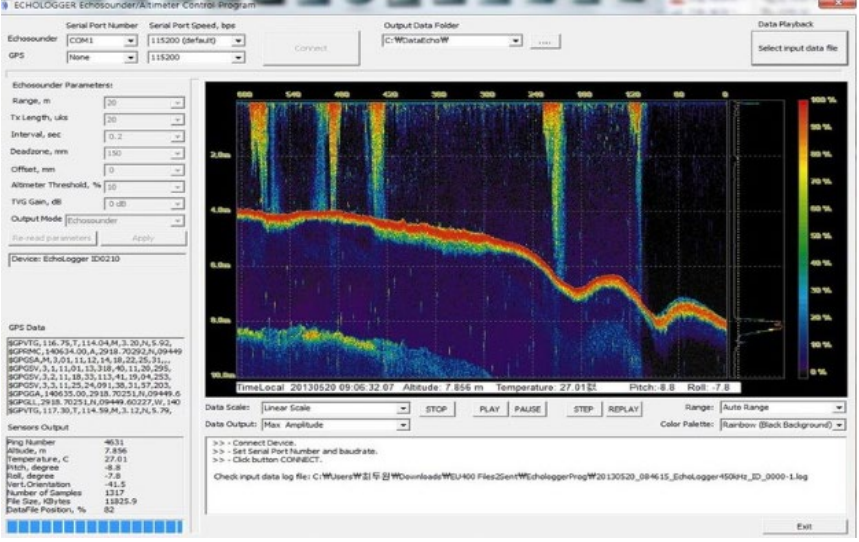Select the 'Altitude, m' sensor output row
This screenshot has width=859, height=542.
point(94,451)
